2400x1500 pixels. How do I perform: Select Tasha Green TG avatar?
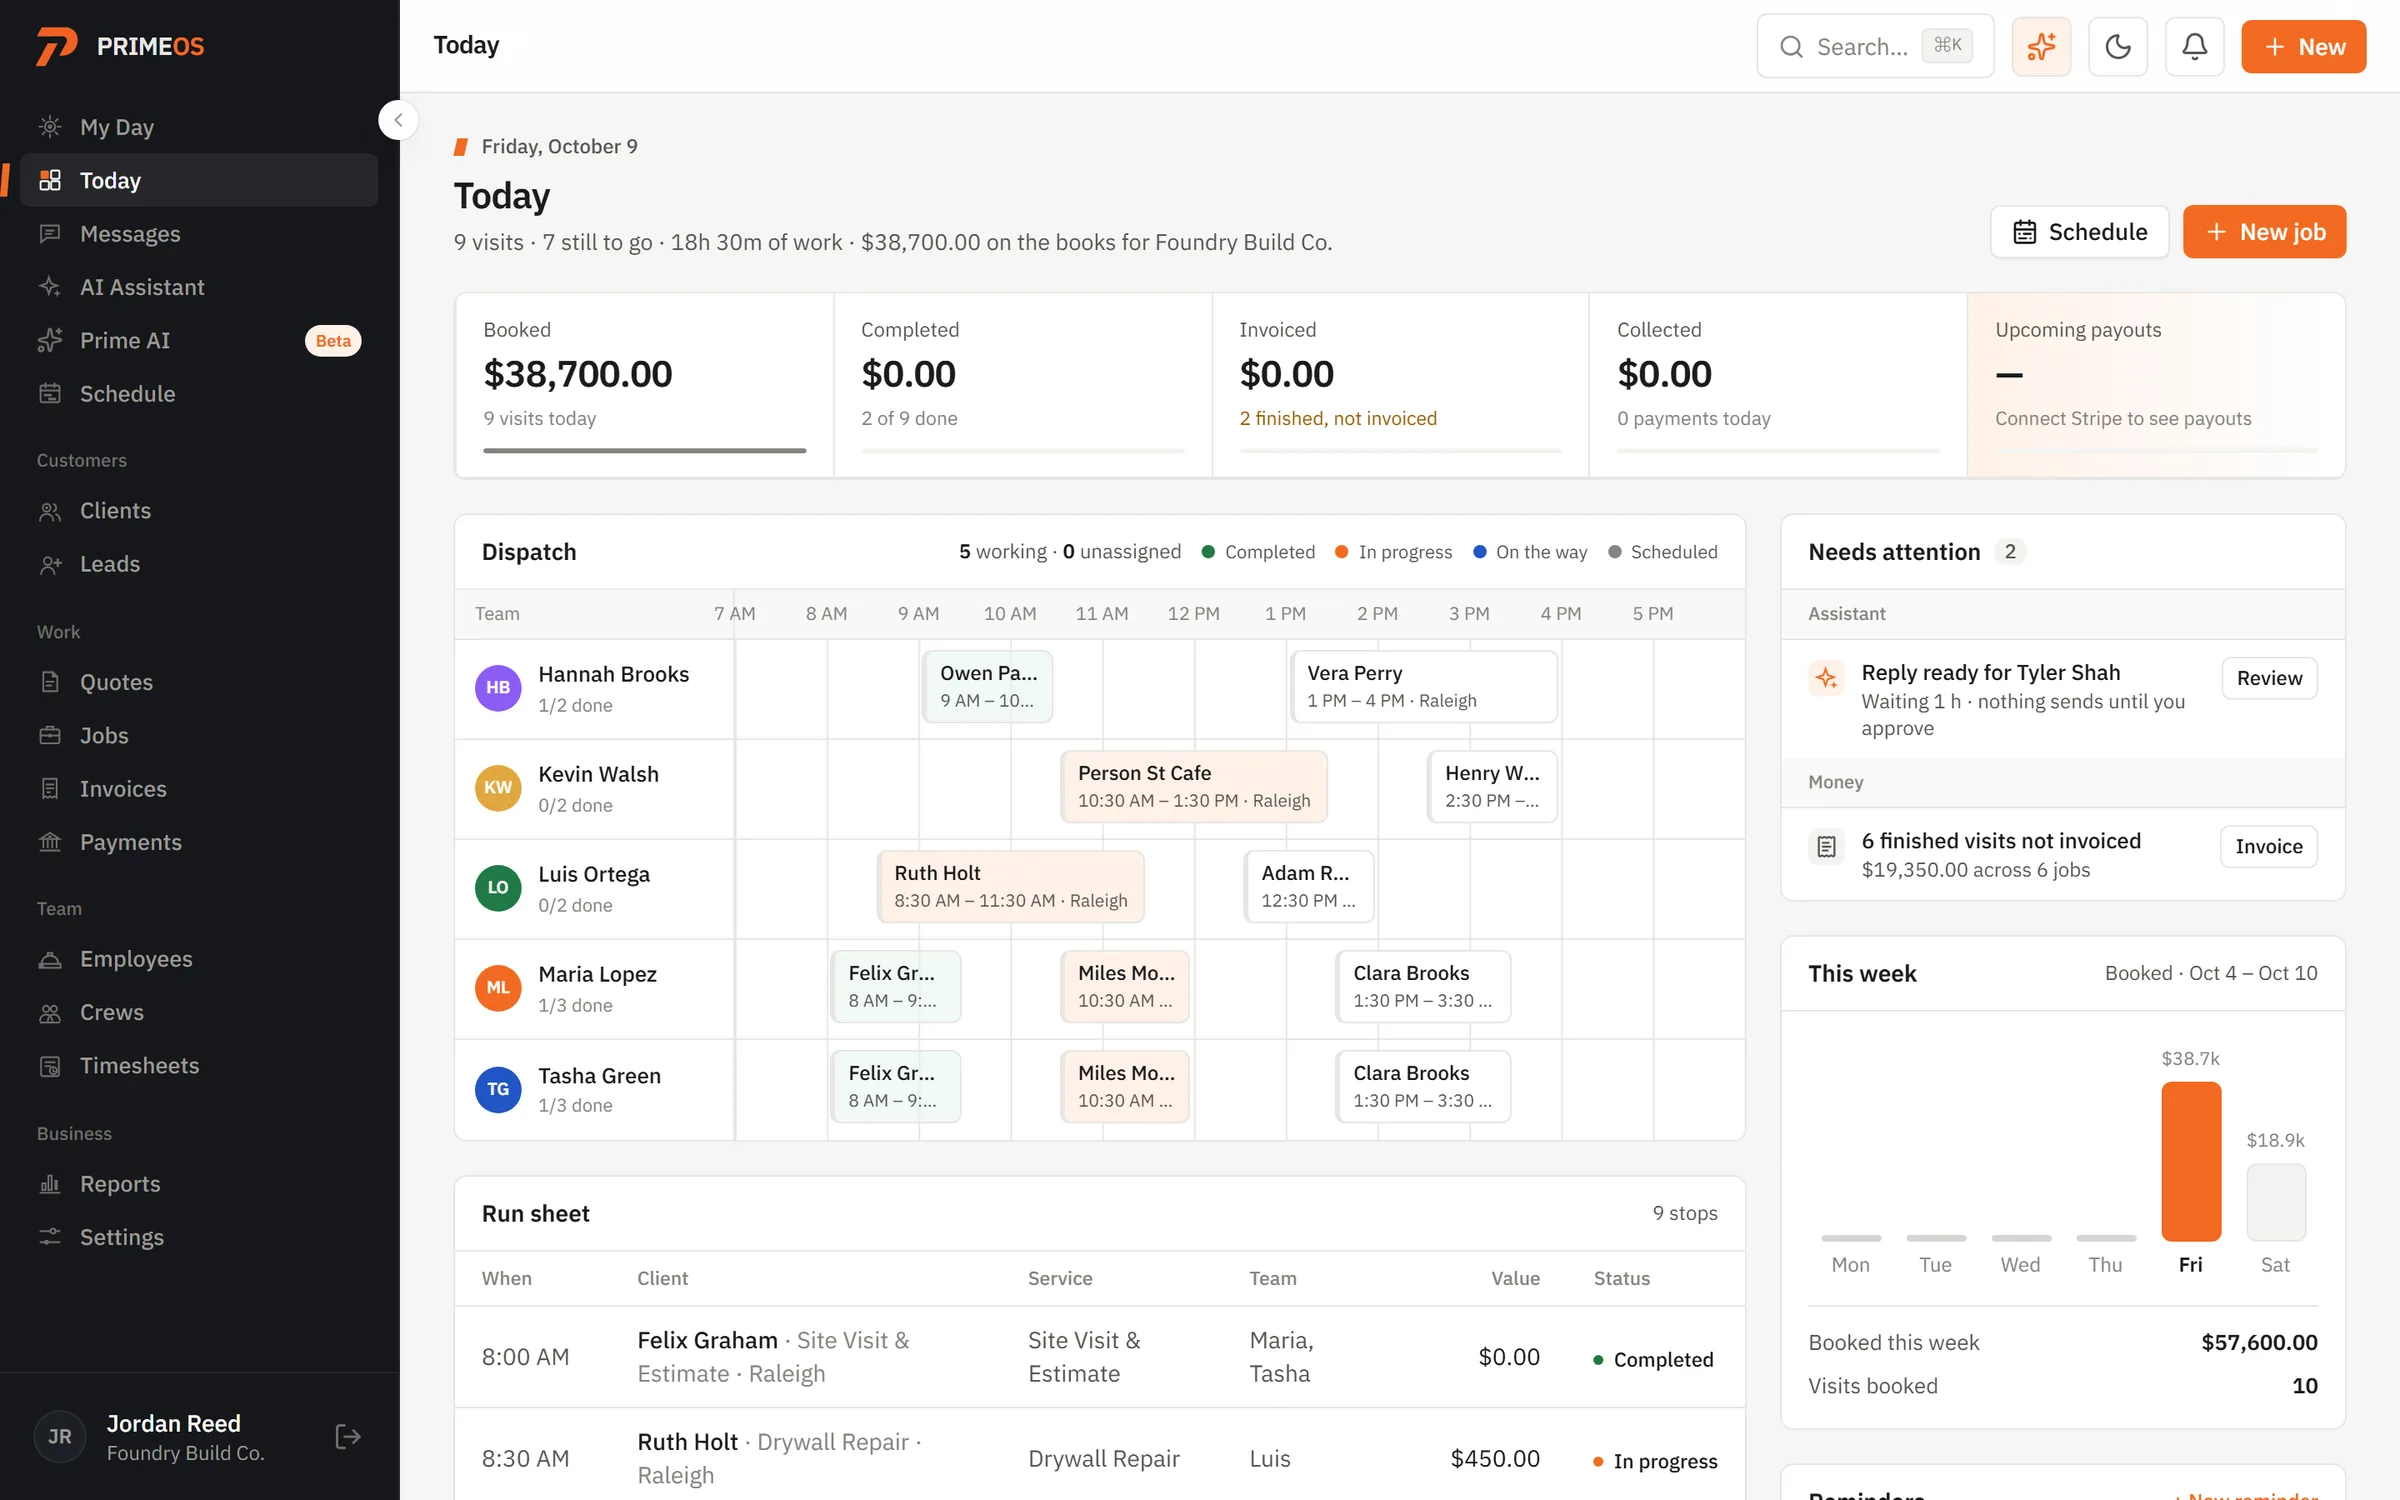tap(498, 1089)
